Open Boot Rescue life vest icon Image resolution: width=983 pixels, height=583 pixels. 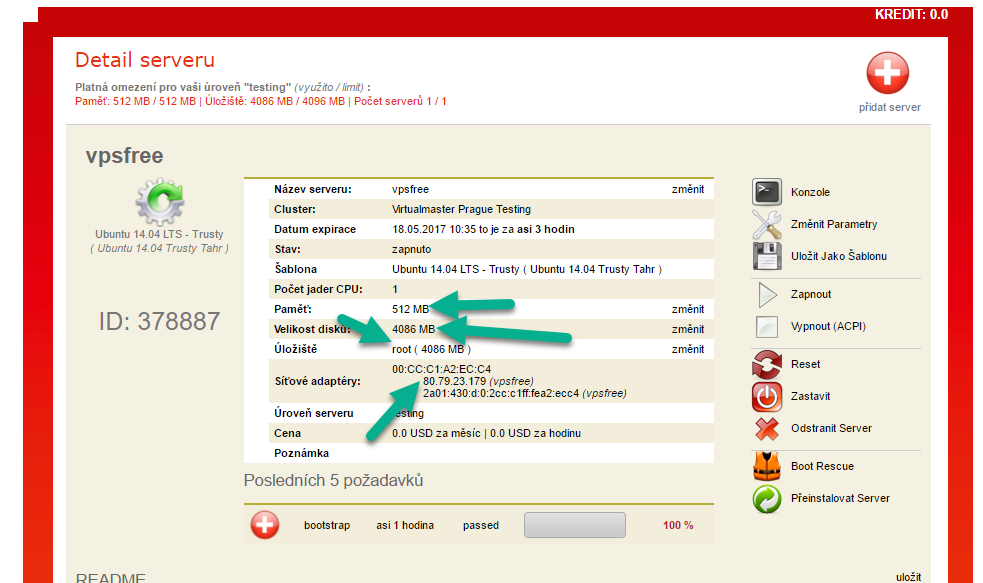[766, 466]
